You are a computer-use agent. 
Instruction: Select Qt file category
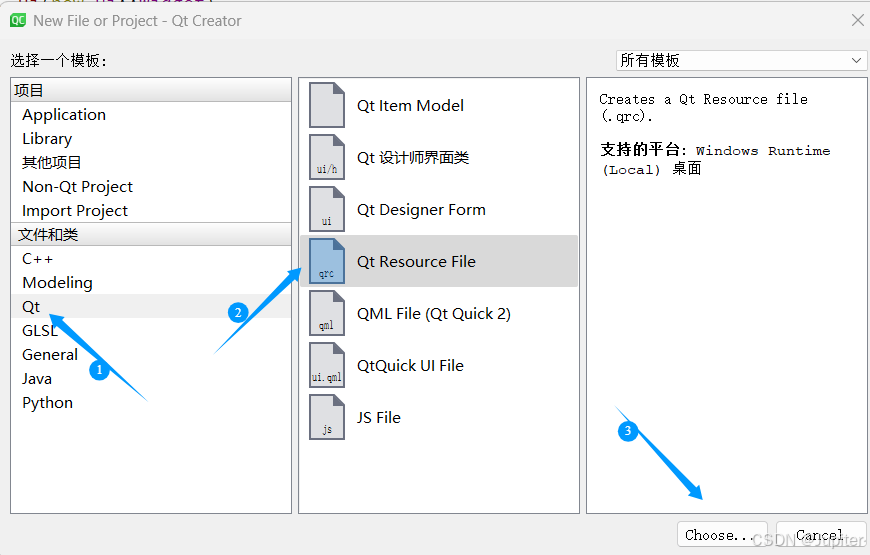point(151,306)
